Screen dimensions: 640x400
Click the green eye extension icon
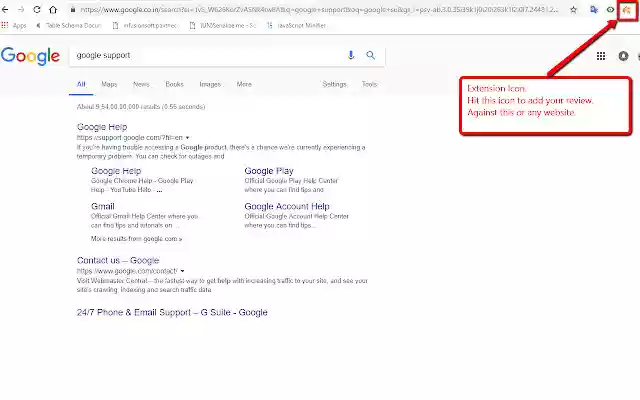pos(610,9)
